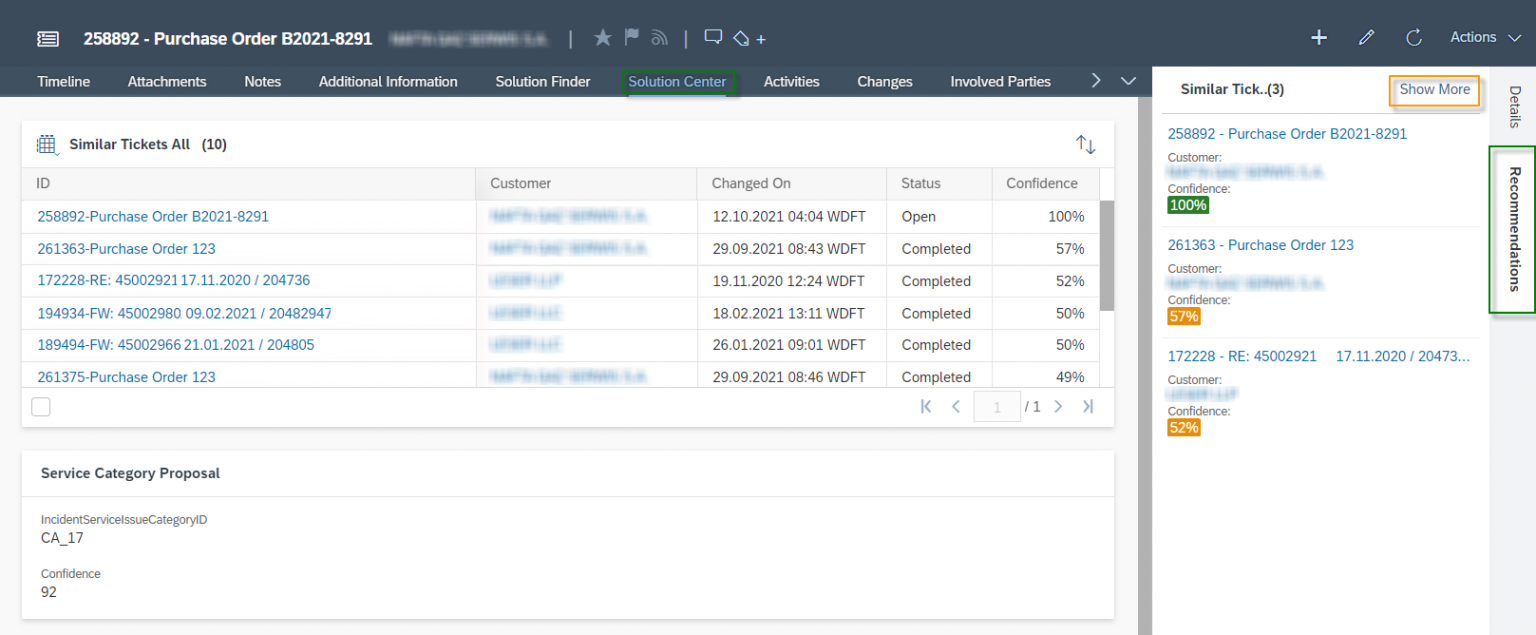Open sort options for Similar Tickets All table
The image size is (1536, 635).
[1086, 144]
